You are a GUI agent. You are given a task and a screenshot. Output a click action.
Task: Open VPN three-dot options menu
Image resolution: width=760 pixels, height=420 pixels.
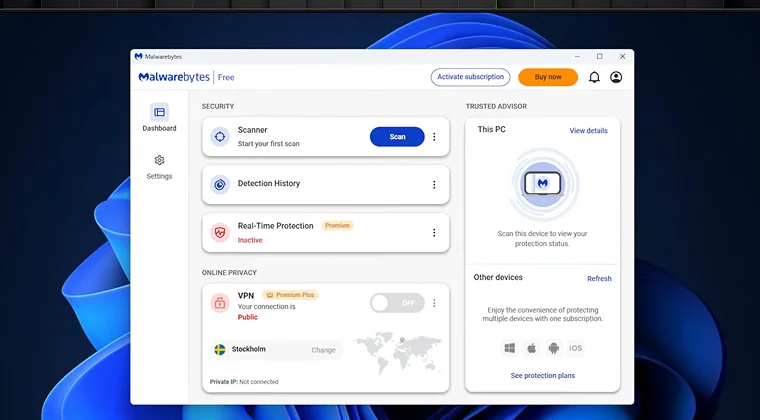pos(434,303)
